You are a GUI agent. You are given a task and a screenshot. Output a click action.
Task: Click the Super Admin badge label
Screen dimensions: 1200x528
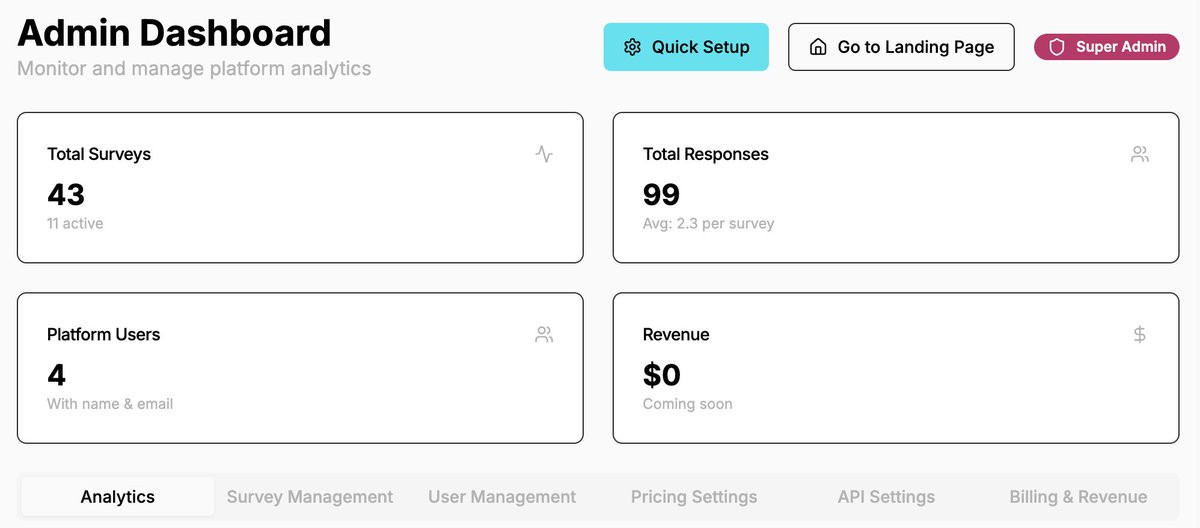[x=1120, y=47]
